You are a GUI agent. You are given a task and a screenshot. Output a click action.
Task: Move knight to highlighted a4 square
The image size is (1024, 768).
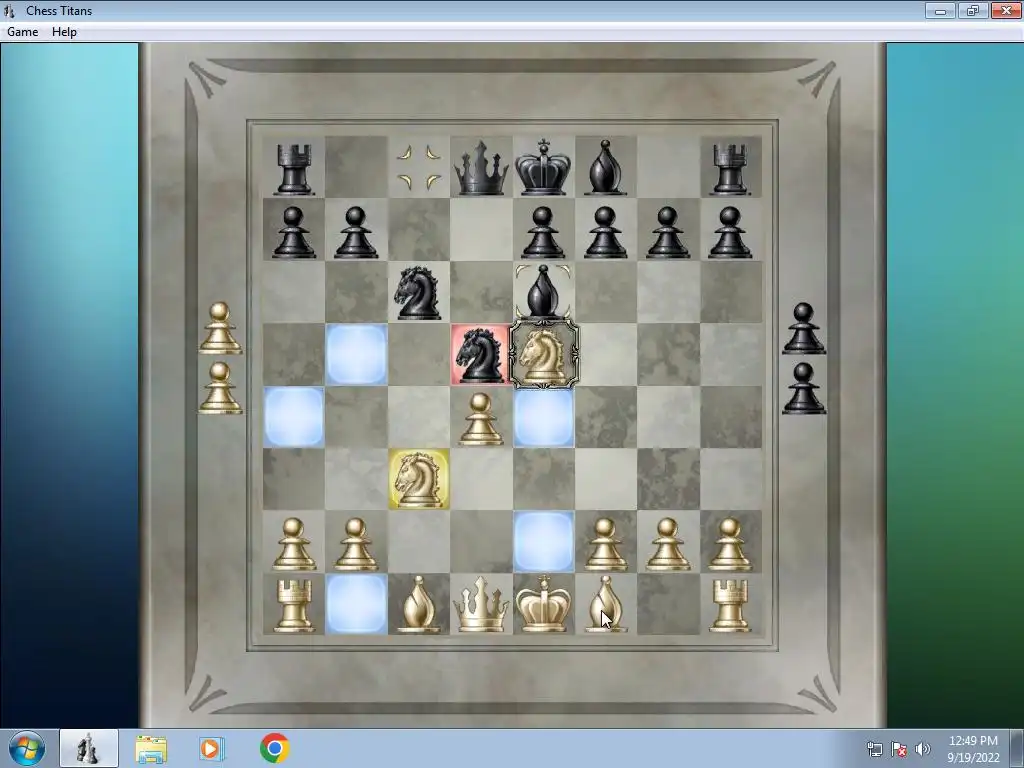(x=293, y=417)
